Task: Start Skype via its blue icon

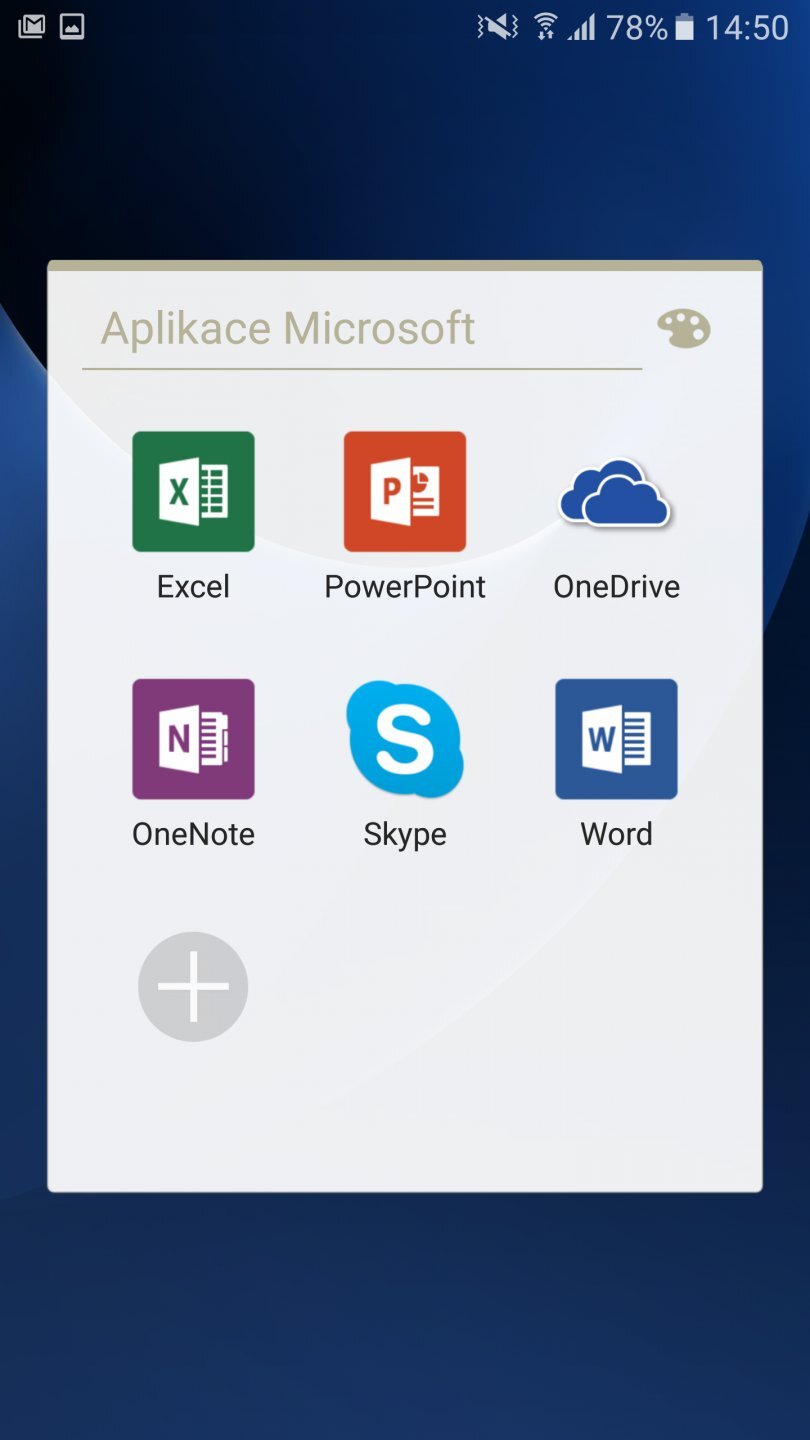Action: (x=405, y=739)
